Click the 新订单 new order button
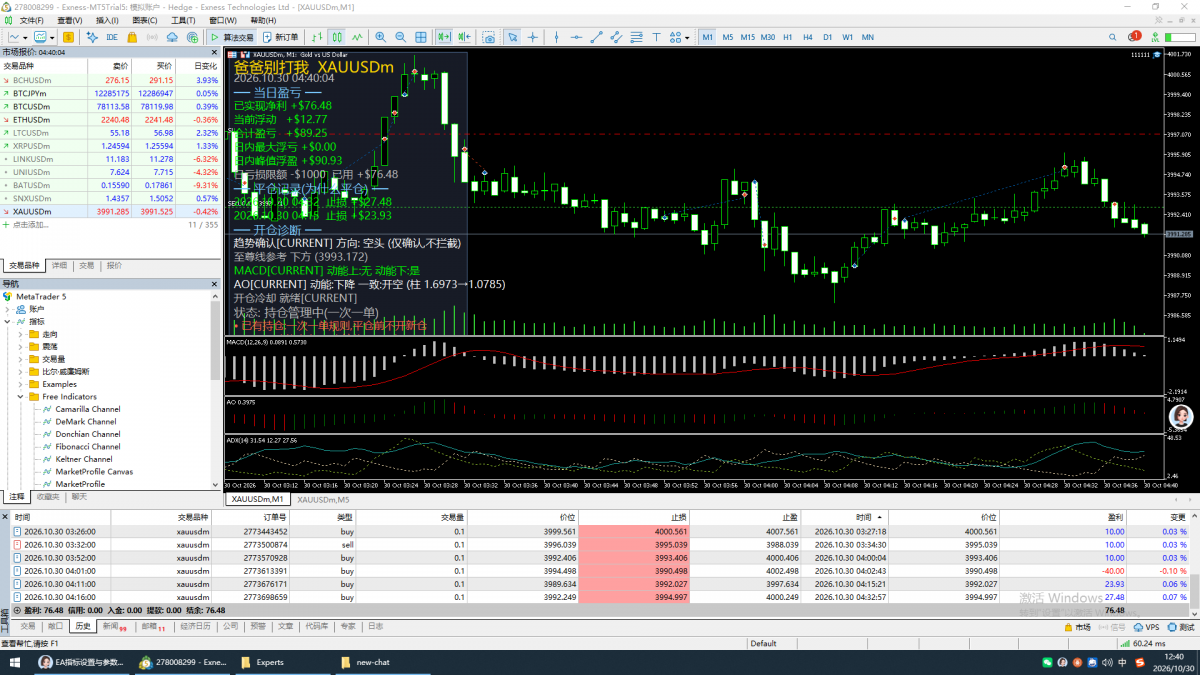Image resolution: width=1200 pixels, height=675 pixels. point(279,37)
